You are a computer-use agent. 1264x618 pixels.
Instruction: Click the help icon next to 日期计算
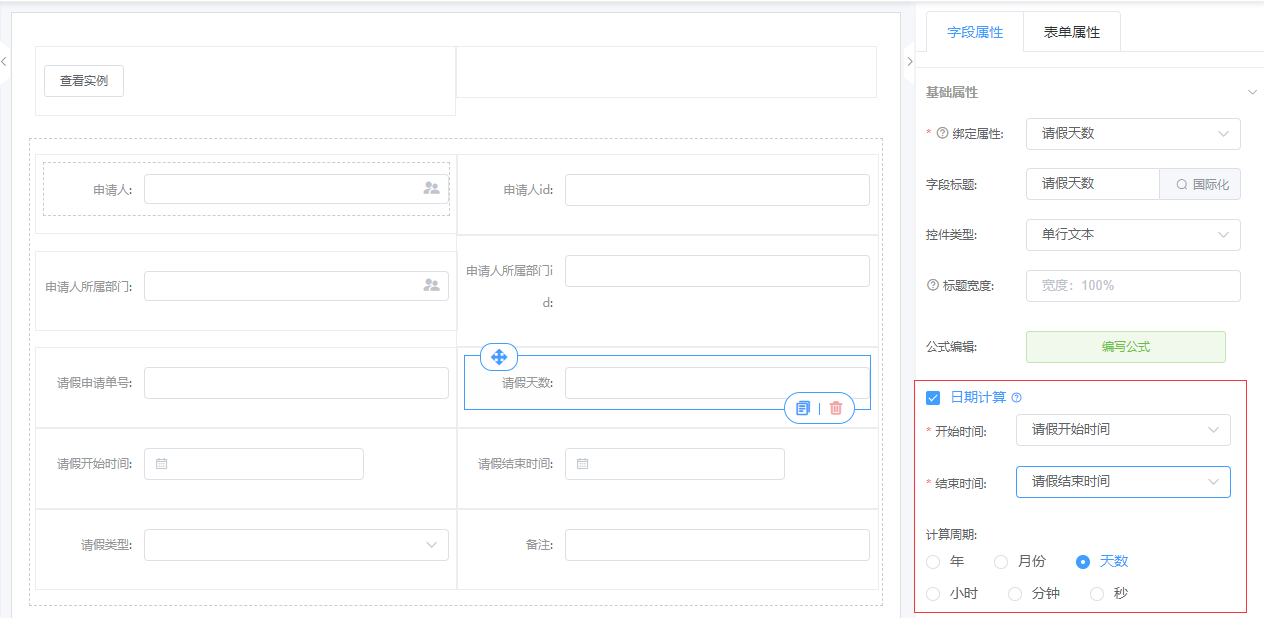click(1016, 398)
